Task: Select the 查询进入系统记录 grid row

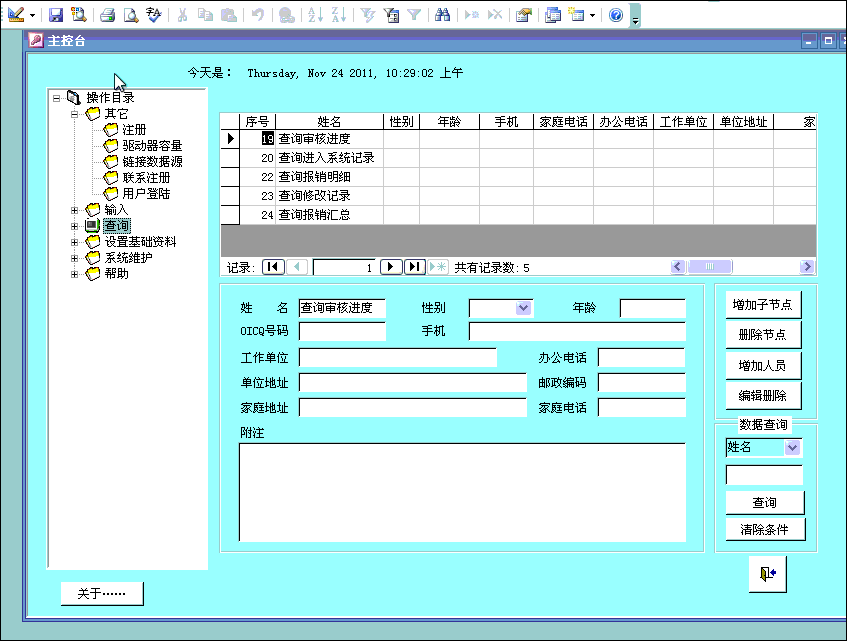Action: [519, 158]
